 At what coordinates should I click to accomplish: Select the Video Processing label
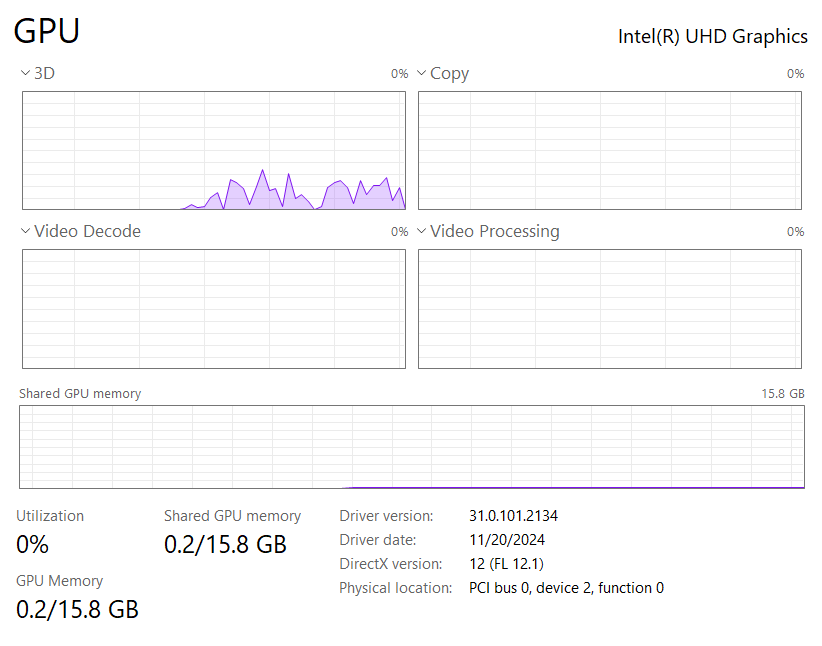pos(495,232)
